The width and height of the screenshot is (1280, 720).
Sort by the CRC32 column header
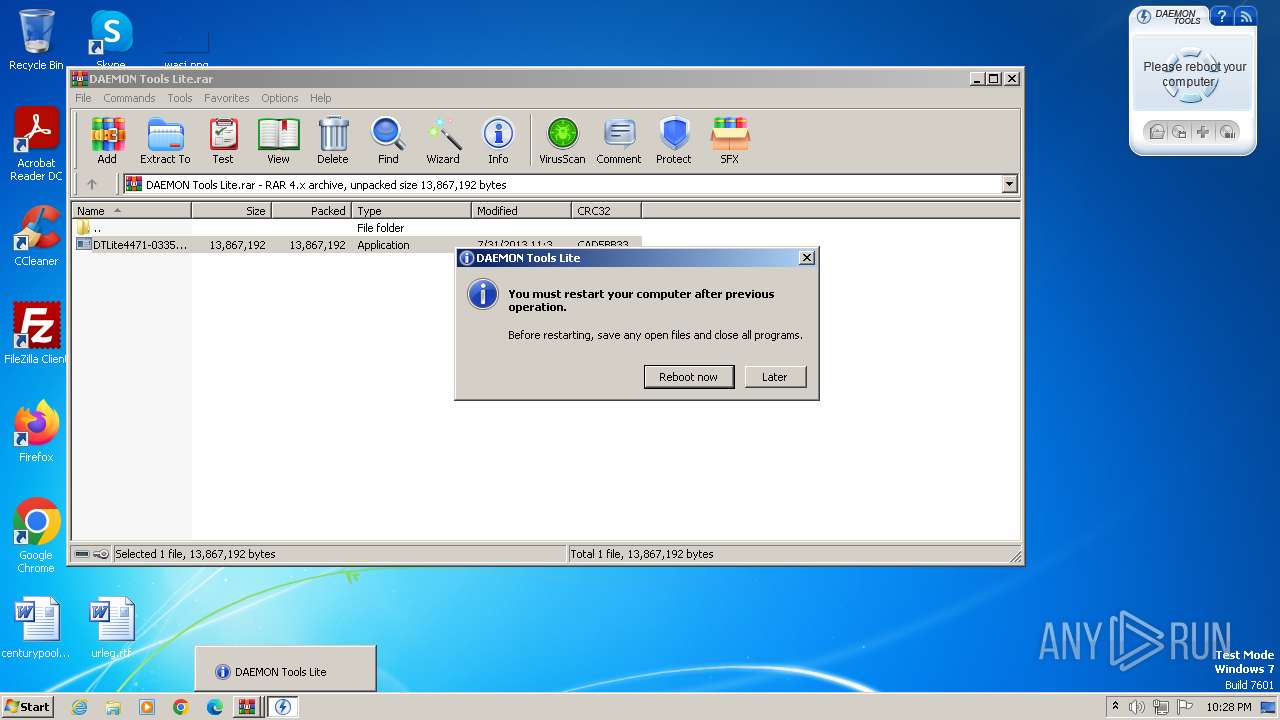606,210
